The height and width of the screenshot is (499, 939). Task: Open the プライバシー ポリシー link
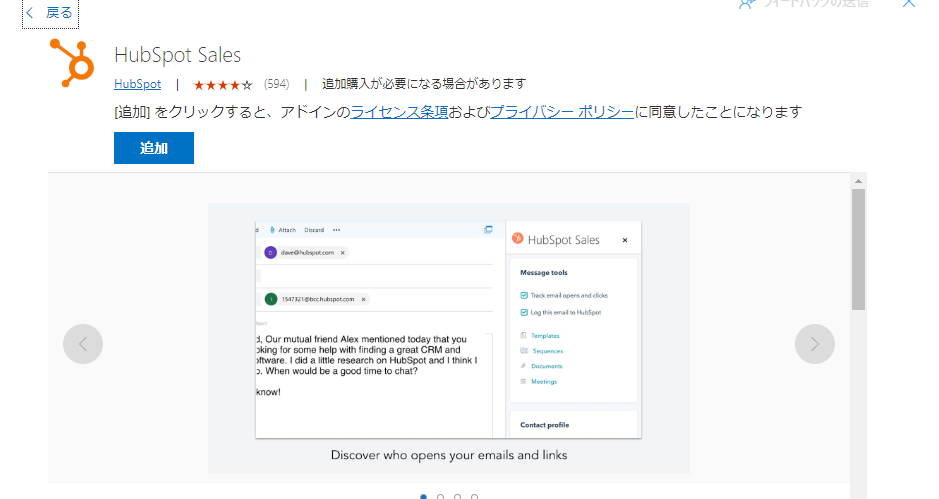click(562, 112)
